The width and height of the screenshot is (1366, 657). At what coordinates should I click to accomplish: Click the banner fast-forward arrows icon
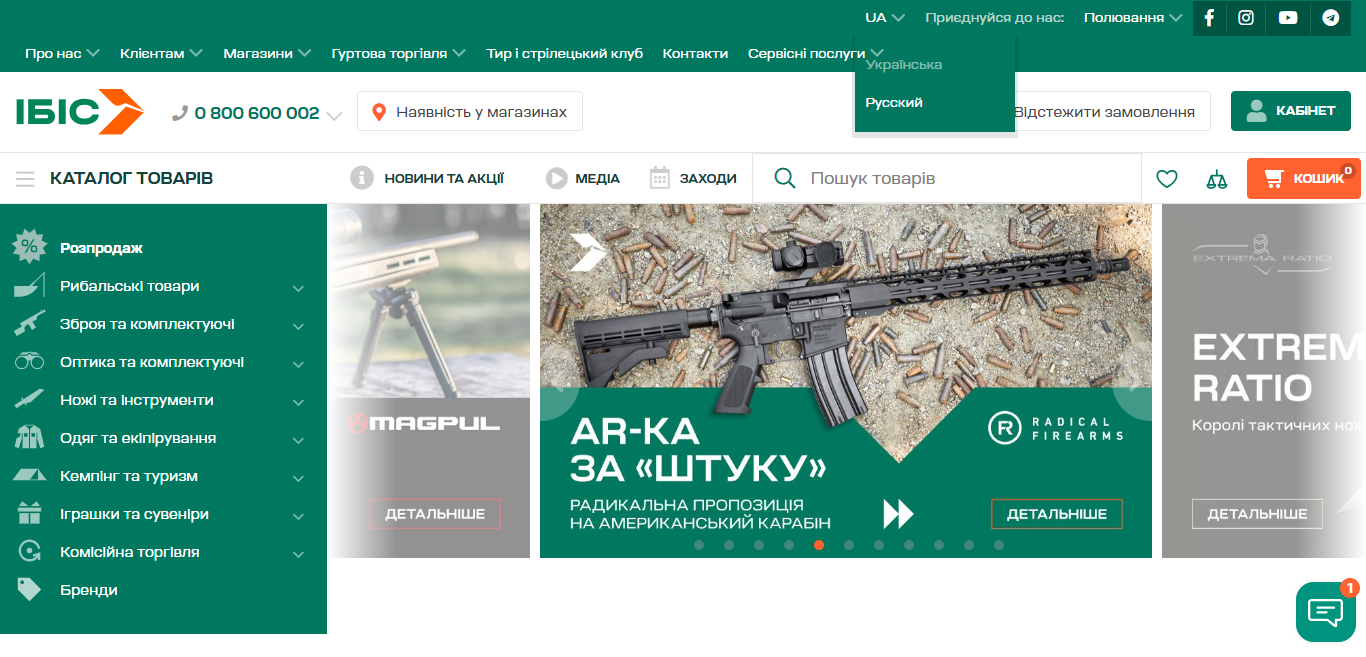pyautogui.click(x=898, y=514)
